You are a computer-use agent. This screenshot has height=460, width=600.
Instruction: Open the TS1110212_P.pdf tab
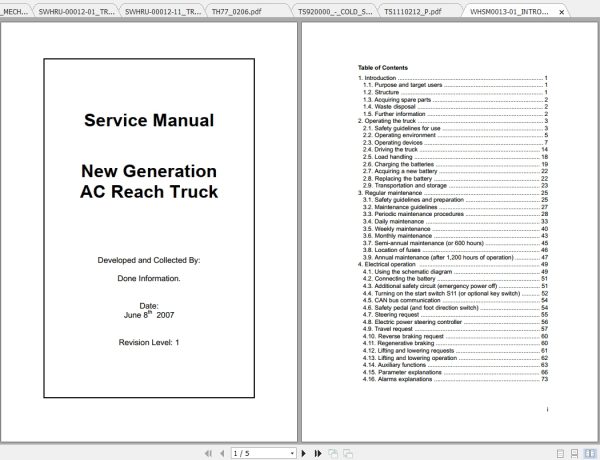pos(412,12)
